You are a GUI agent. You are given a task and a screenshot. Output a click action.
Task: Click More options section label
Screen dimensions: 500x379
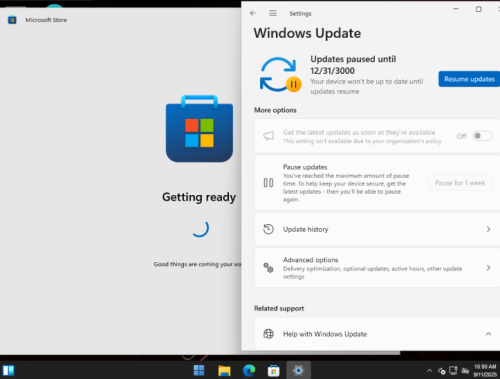[275, 110]
